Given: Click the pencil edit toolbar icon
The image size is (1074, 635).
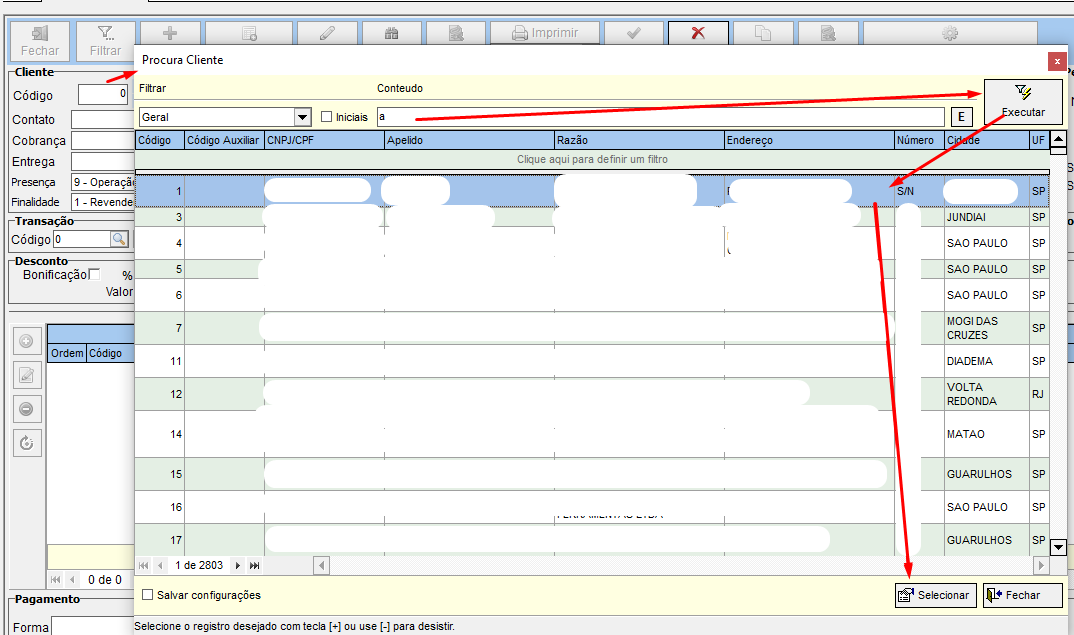Looking at the screenshot, I should [327, 33].
